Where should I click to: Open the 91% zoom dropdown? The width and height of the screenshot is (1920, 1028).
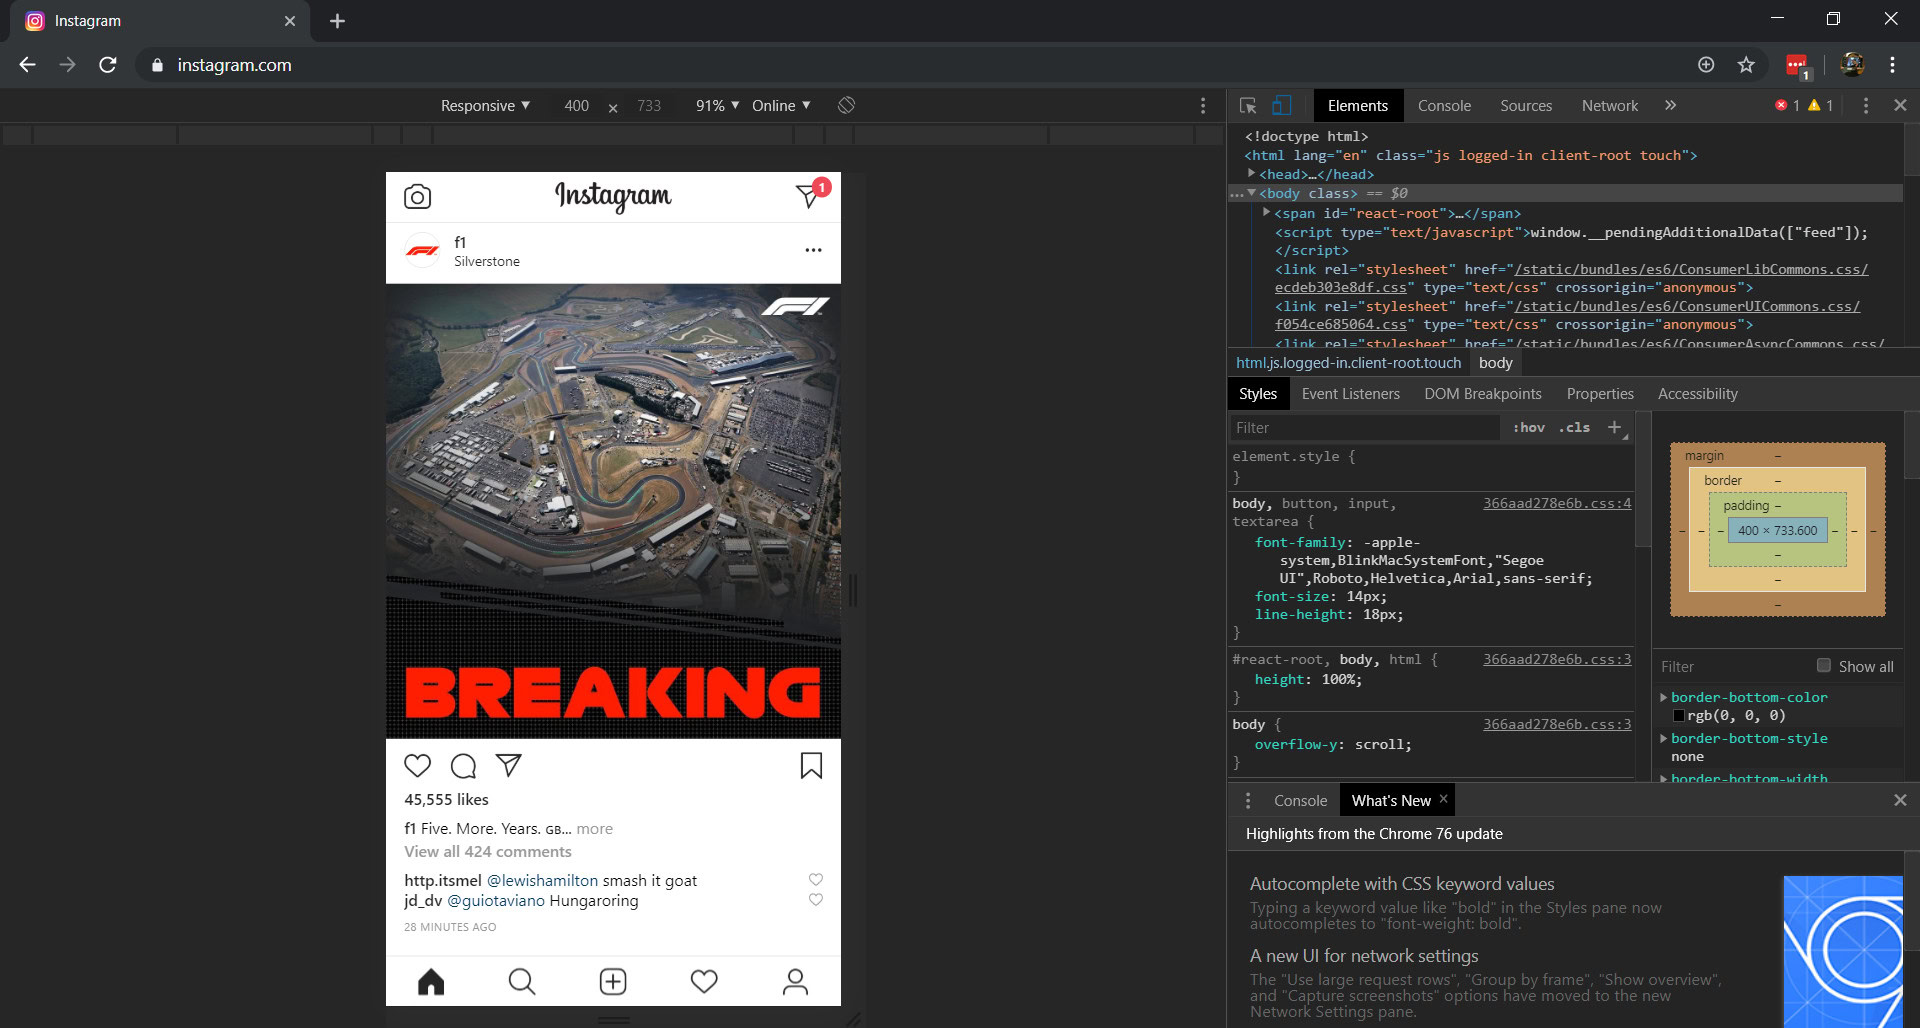(x=717, y=105)
